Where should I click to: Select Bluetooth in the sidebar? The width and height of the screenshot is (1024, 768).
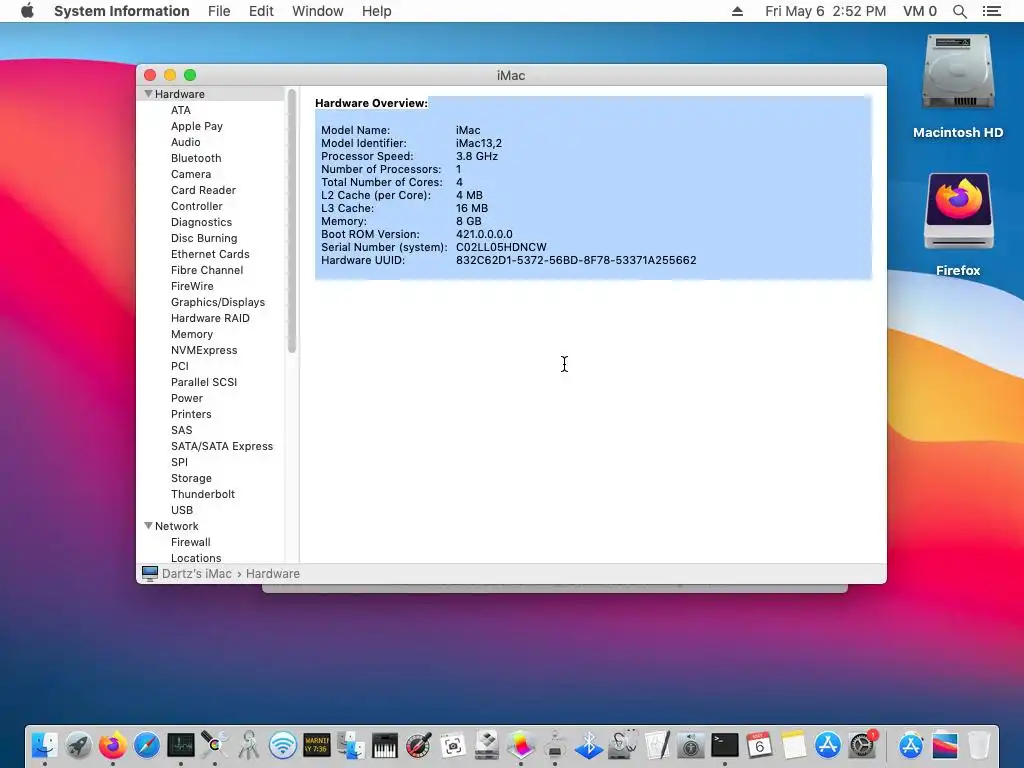pyautogui.click(x=196, y=158)
